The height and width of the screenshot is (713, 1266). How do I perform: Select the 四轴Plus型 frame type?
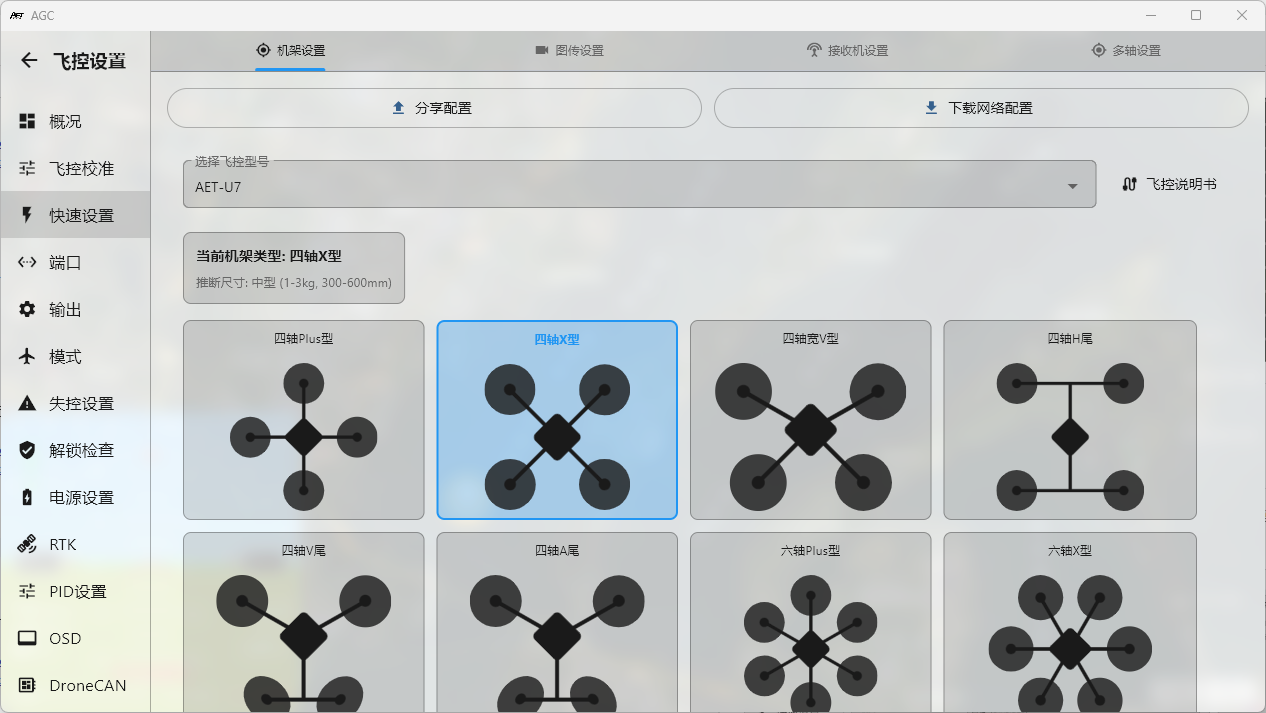(x=303, y=420)
